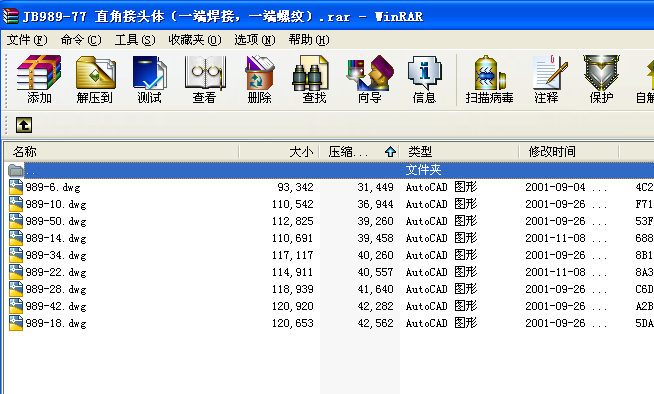The image size is (654, 394).
Task: Select the icon of 989-14.dwg
Action: (x=16, y=238)
